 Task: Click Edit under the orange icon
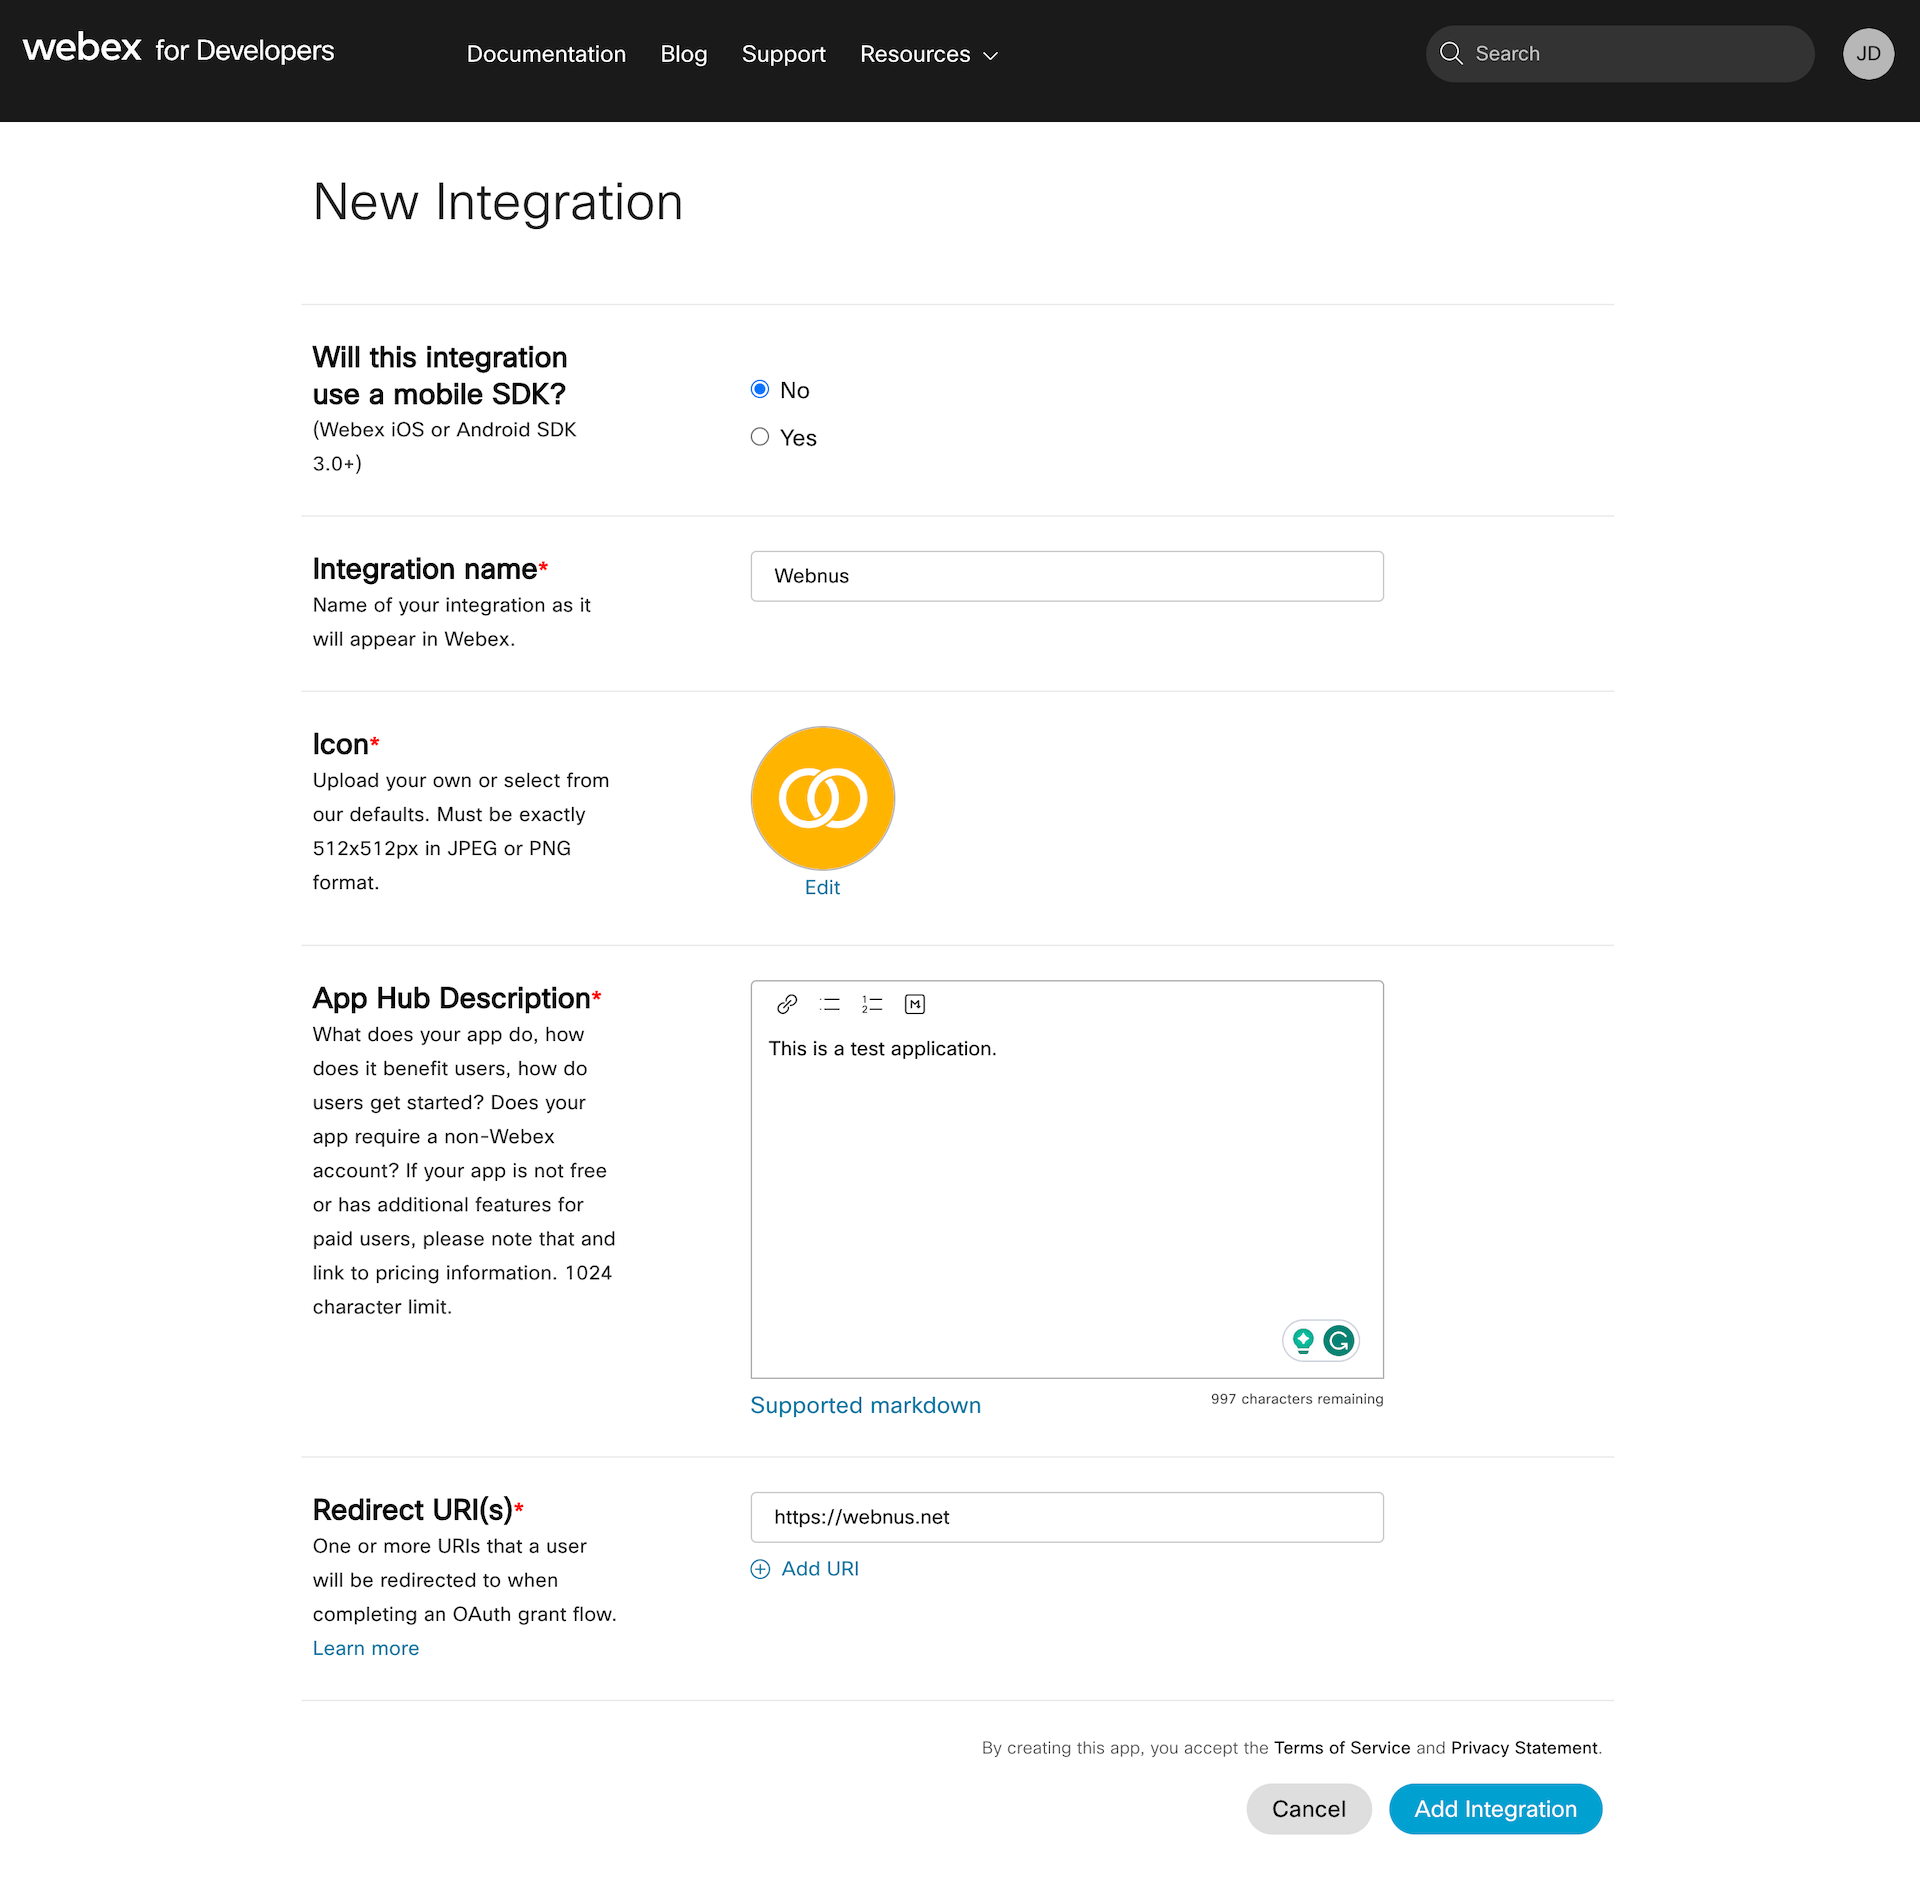click(822, 887)
